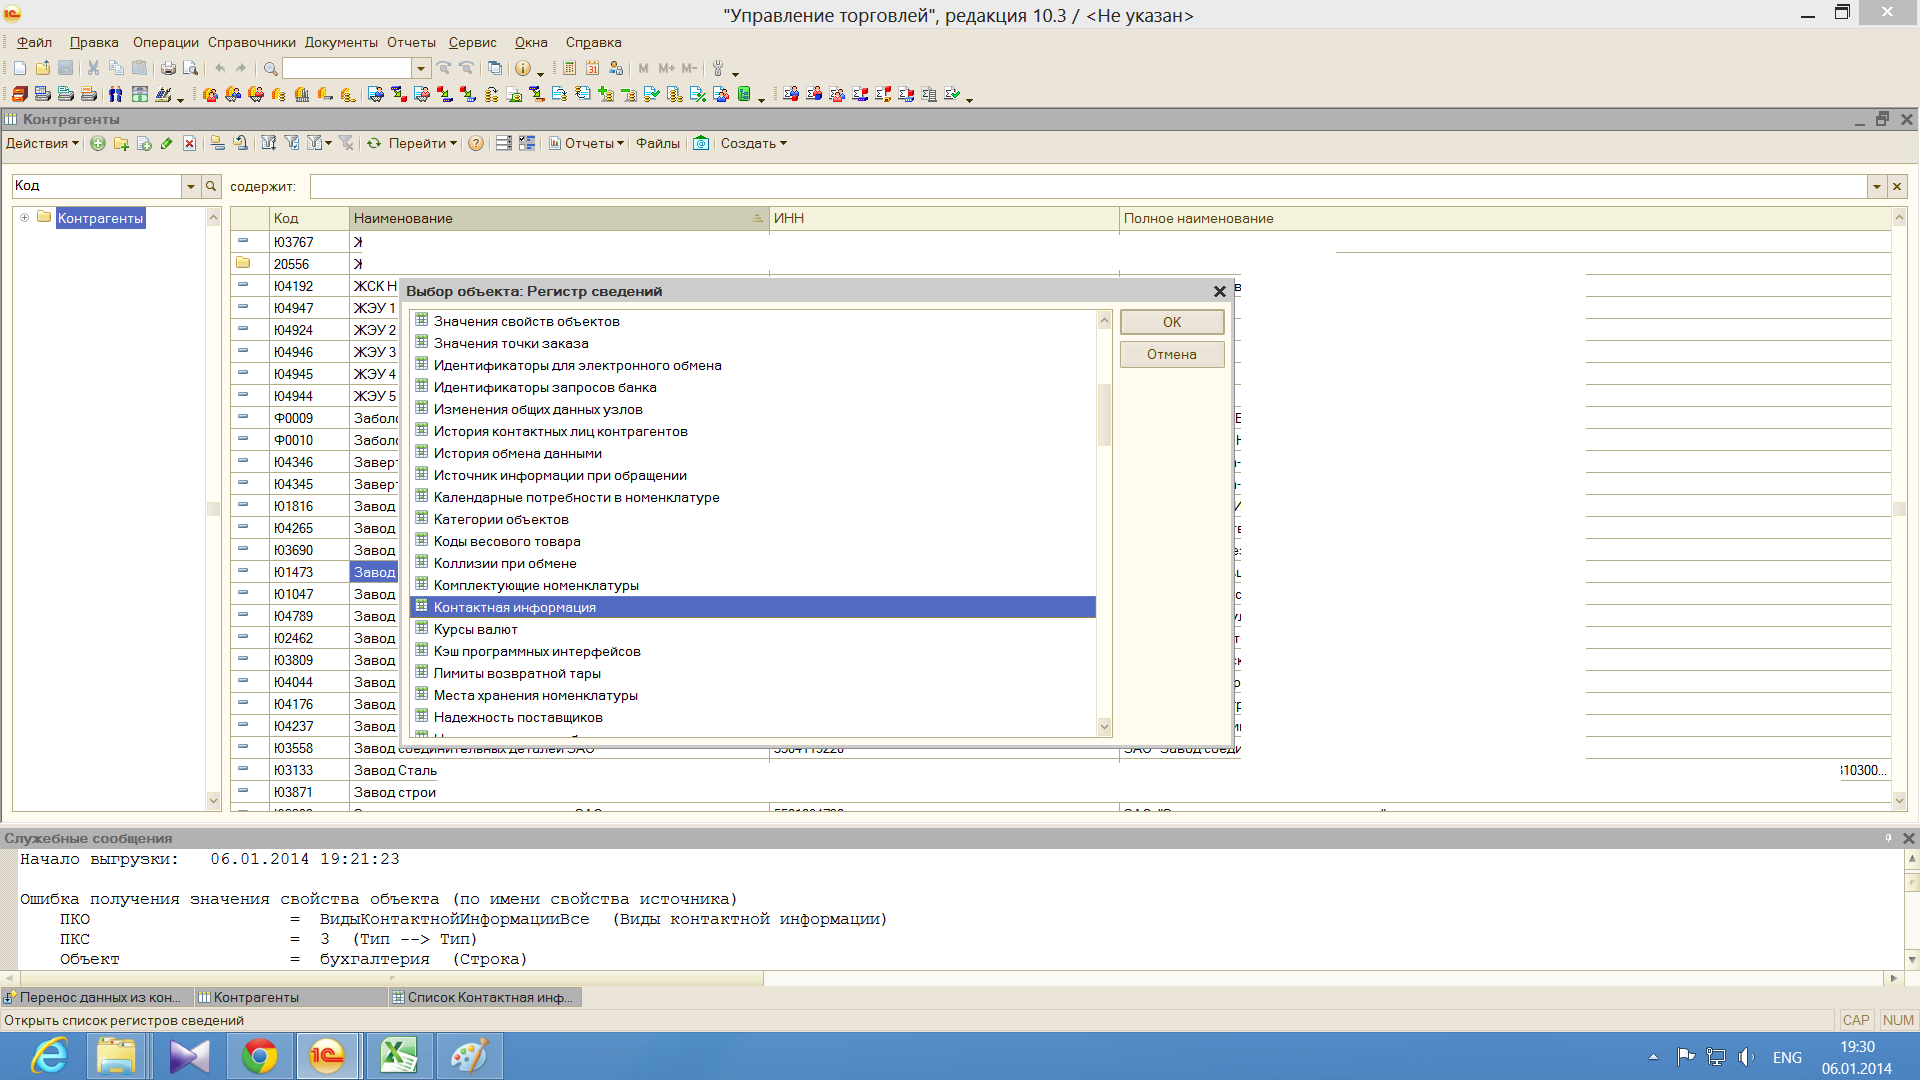Image resolution: width=1920 pixels, height=1080 pixels.
Task: Sort by the Наименование column header
Action: point(559,218)
